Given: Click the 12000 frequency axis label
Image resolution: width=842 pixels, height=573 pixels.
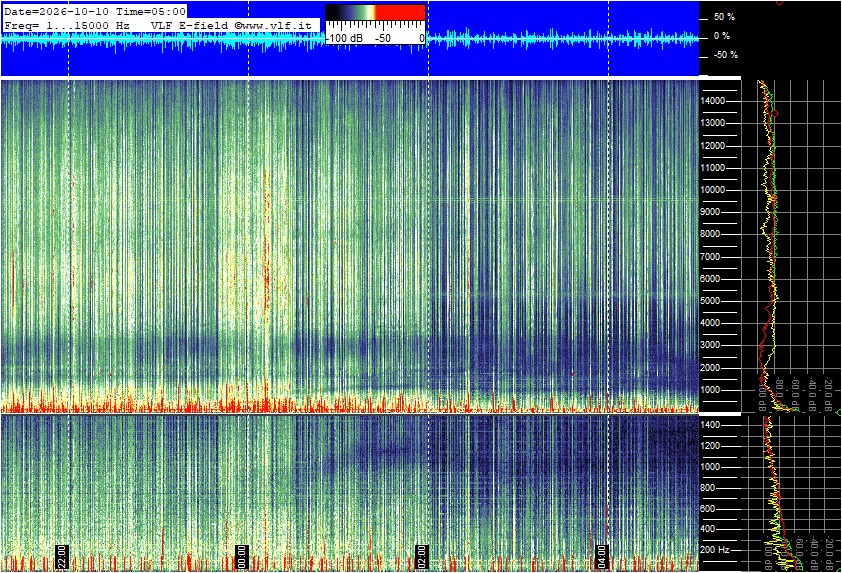Looking at the screenshot, I should (713, 146).
